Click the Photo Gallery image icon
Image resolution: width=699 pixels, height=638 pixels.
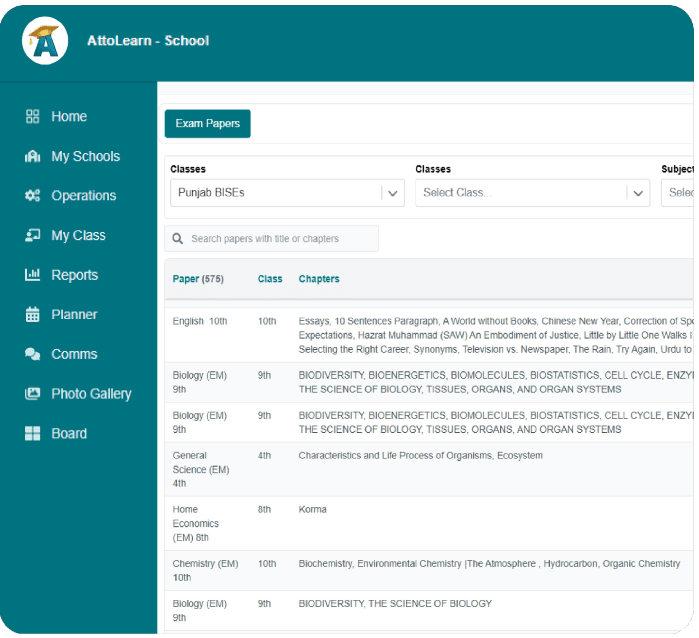(x=32, y=394)
